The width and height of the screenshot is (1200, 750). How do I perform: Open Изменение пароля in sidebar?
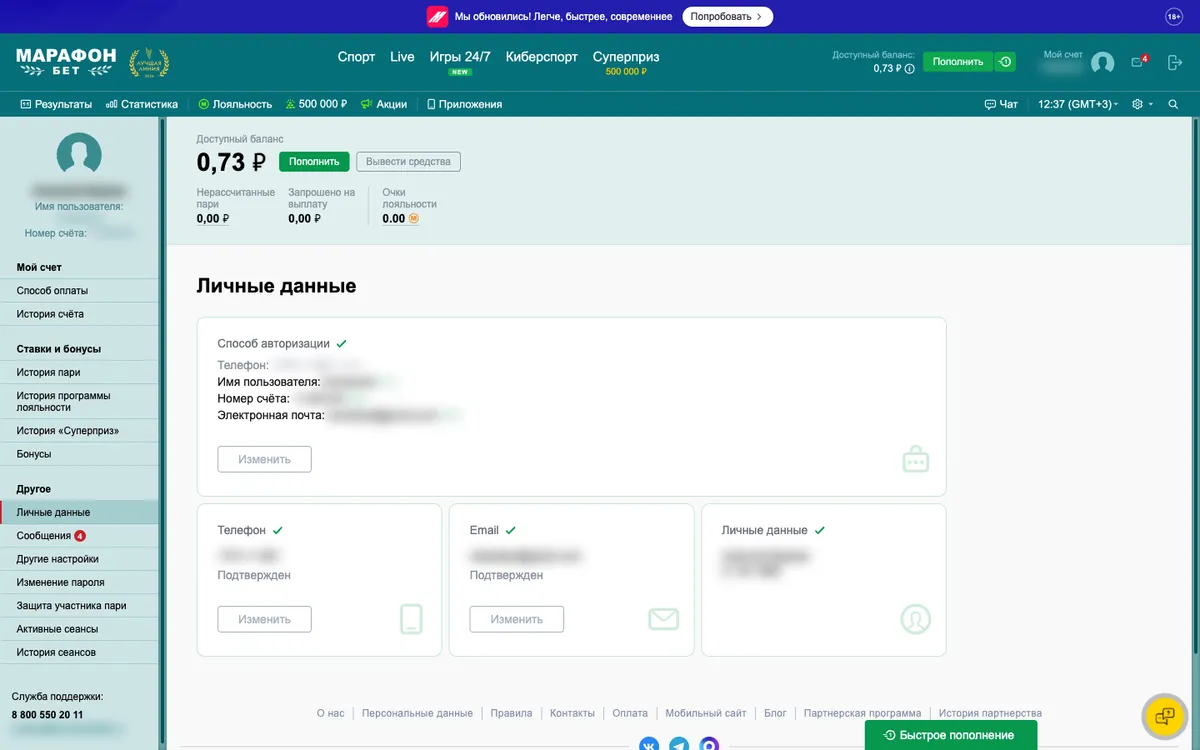pos(79,582)
